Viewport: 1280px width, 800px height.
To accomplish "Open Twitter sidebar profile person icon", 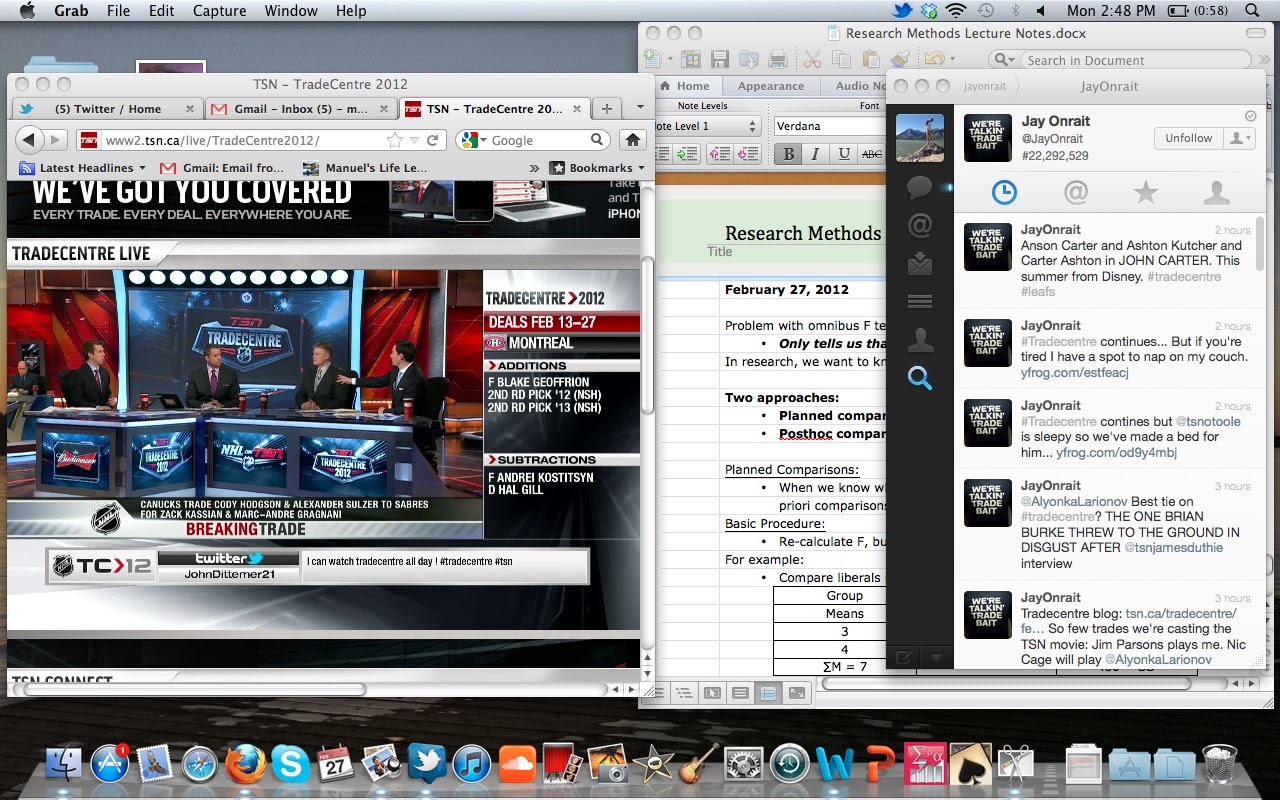I will 919,340.
